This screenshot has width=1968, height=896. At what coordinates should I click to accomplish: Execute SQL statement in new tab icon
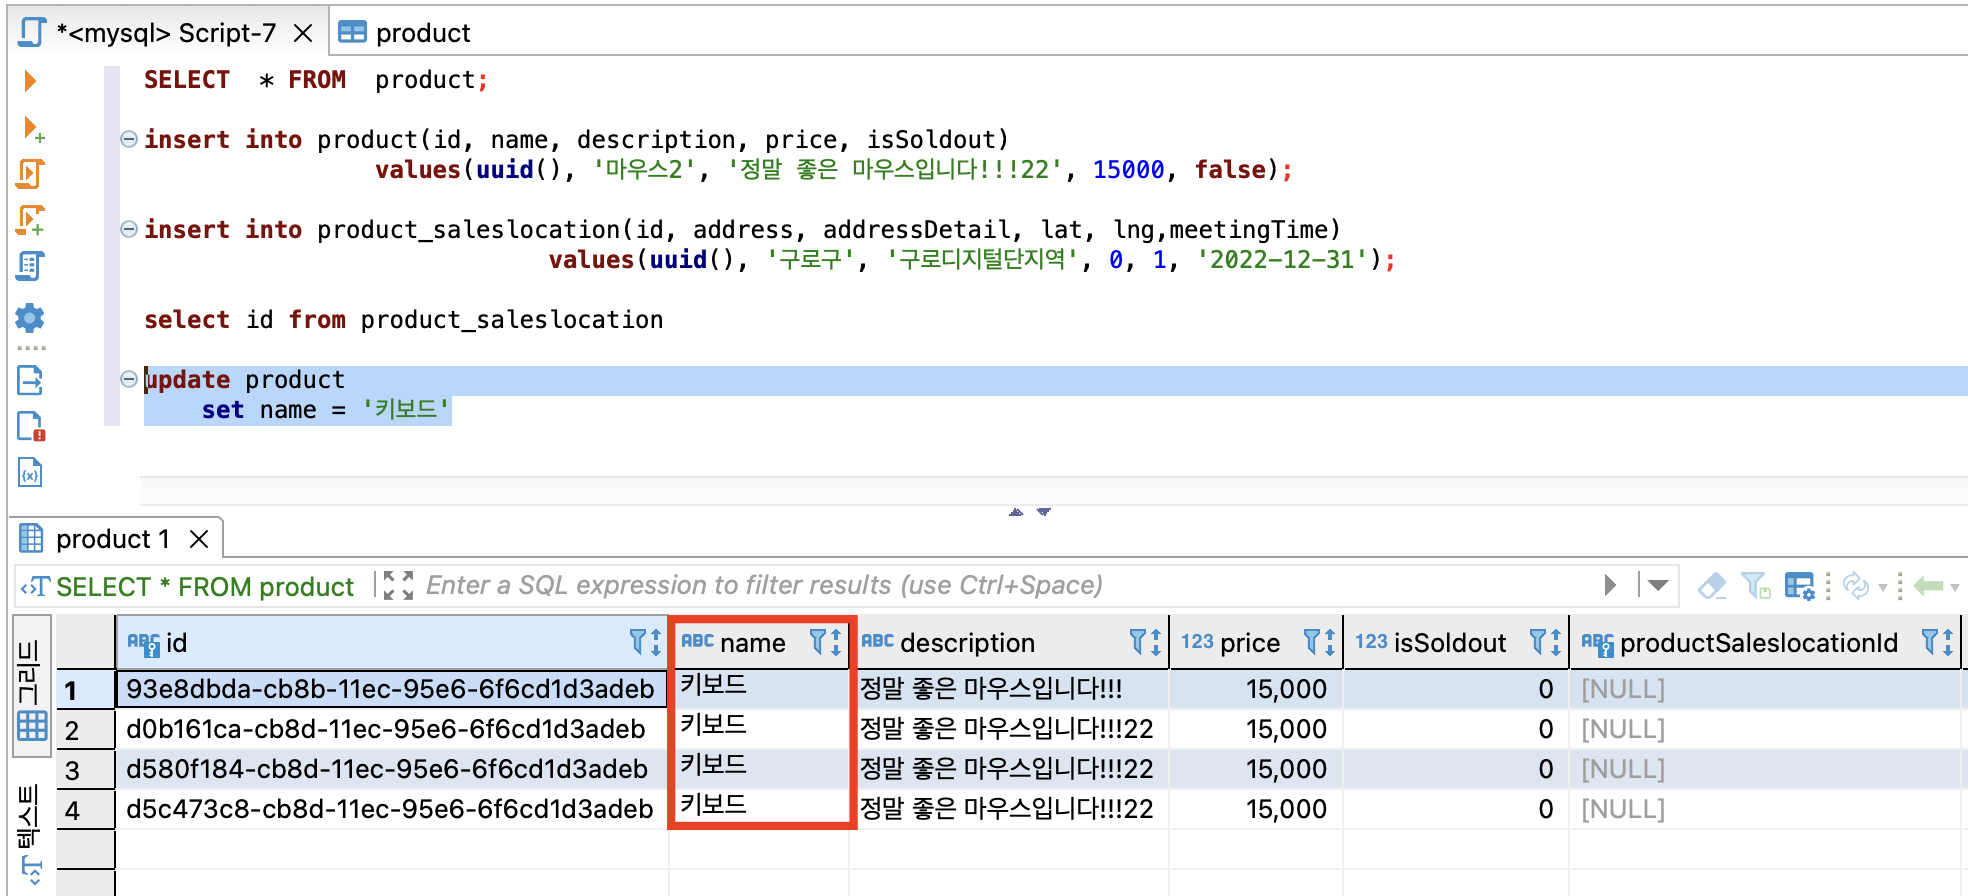[32, 128]
